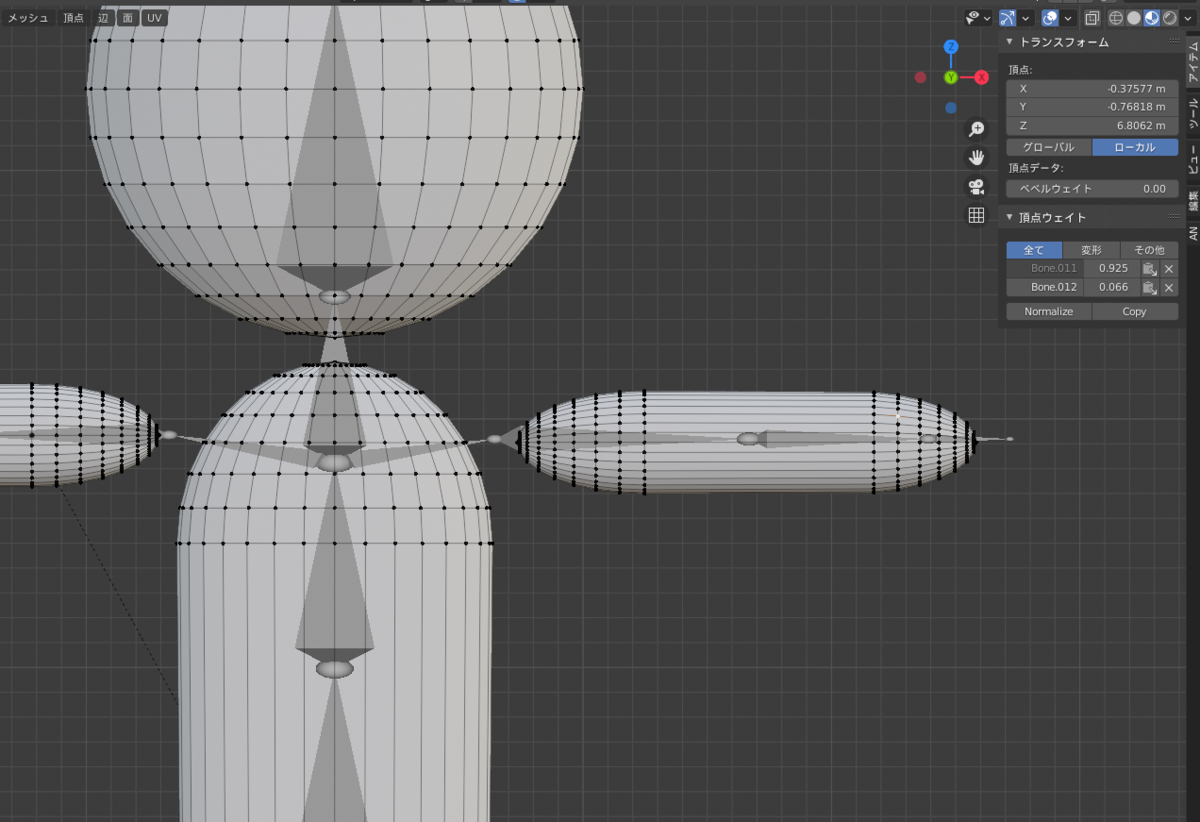
Task: Click the green Y axis gizmo handle
Action: coord(951,77)
